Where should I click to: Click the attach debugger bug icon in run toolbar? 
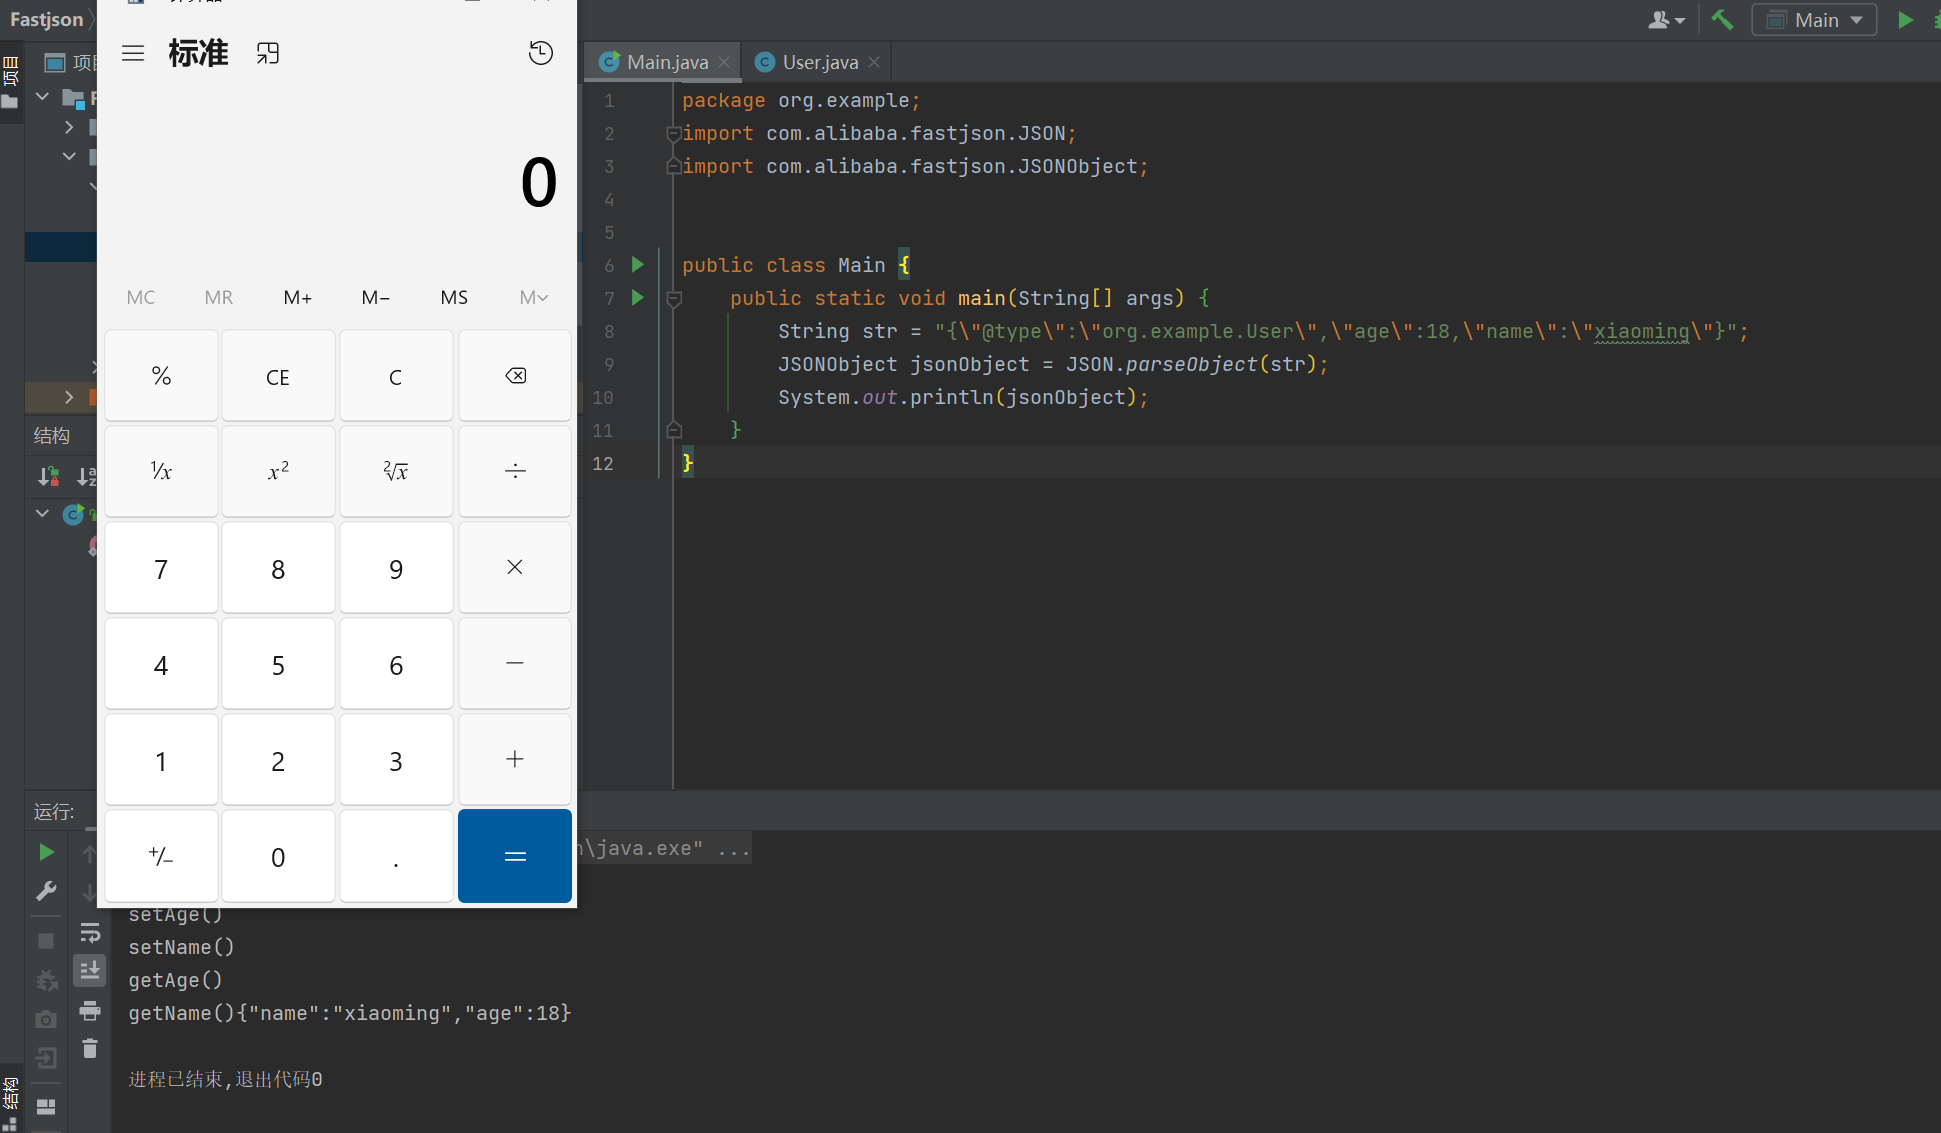coord(46,980)
